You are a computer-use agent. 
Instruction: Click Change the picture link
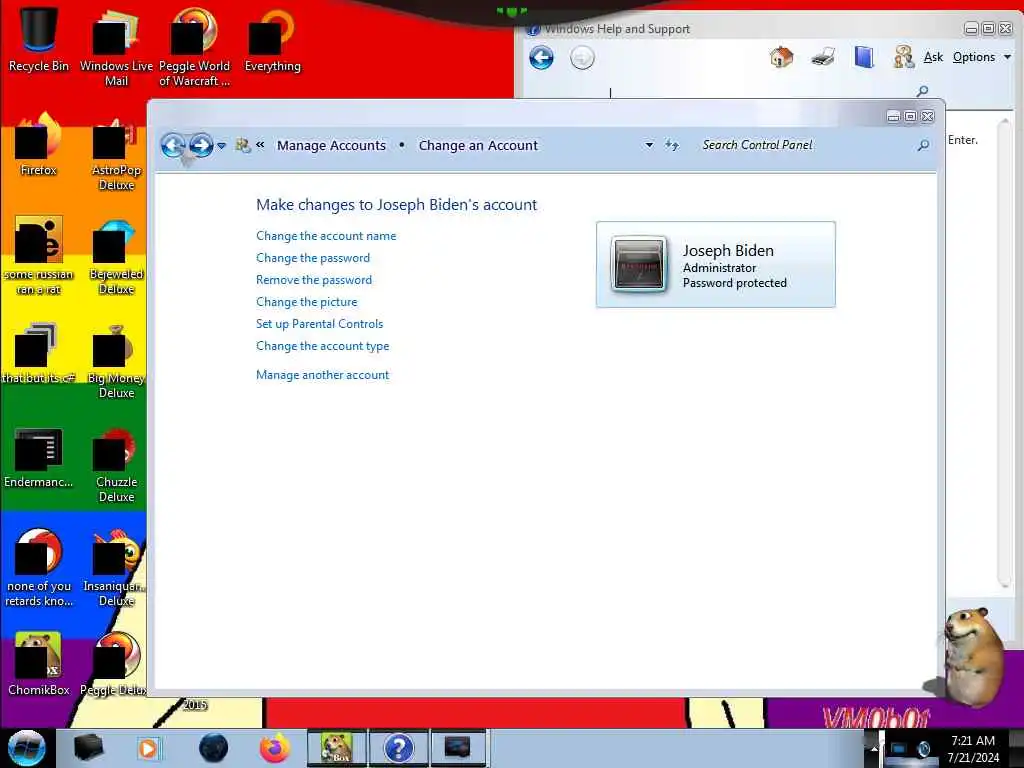point(307,302)
